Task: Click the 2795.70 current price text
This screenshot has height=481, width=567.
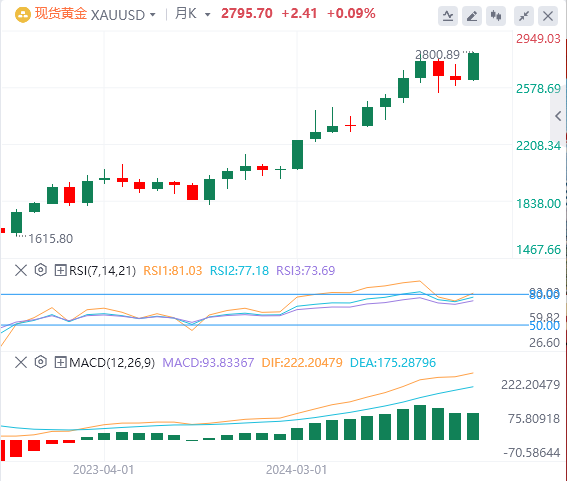Action: point(247,14)
